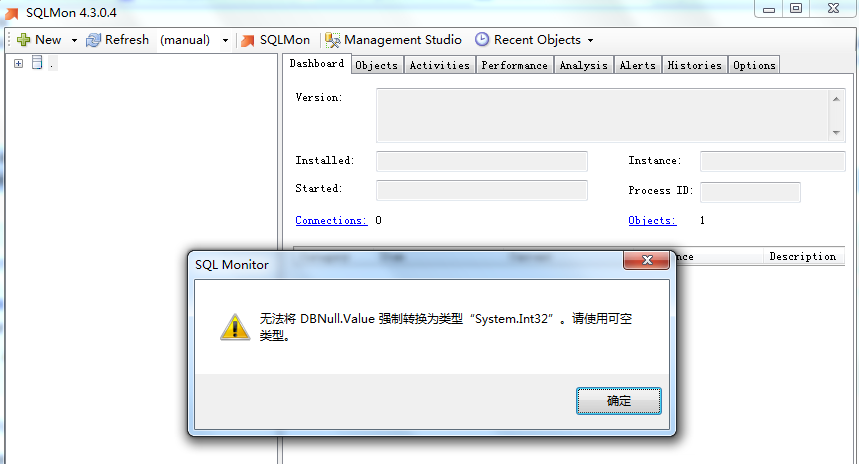Click the green plus New icon
859x464 pixels.
24,39
